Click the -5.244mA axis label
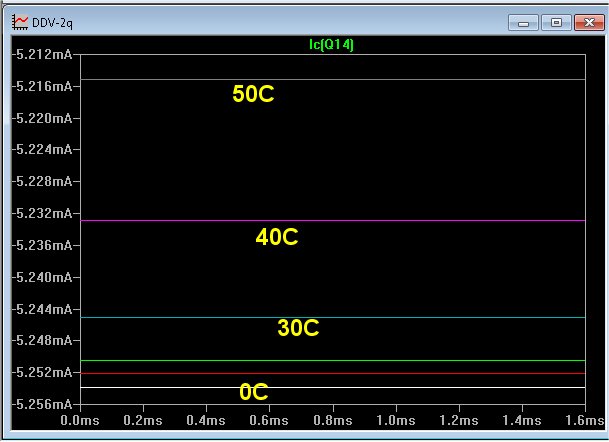609x442 pixels. (42, 310)
